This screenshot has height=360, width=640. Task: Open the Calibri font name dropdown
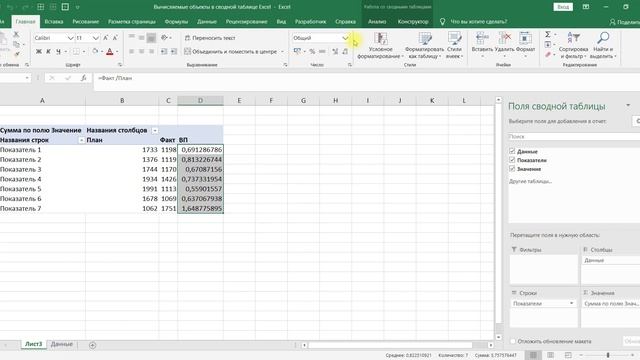coord(70,38)
